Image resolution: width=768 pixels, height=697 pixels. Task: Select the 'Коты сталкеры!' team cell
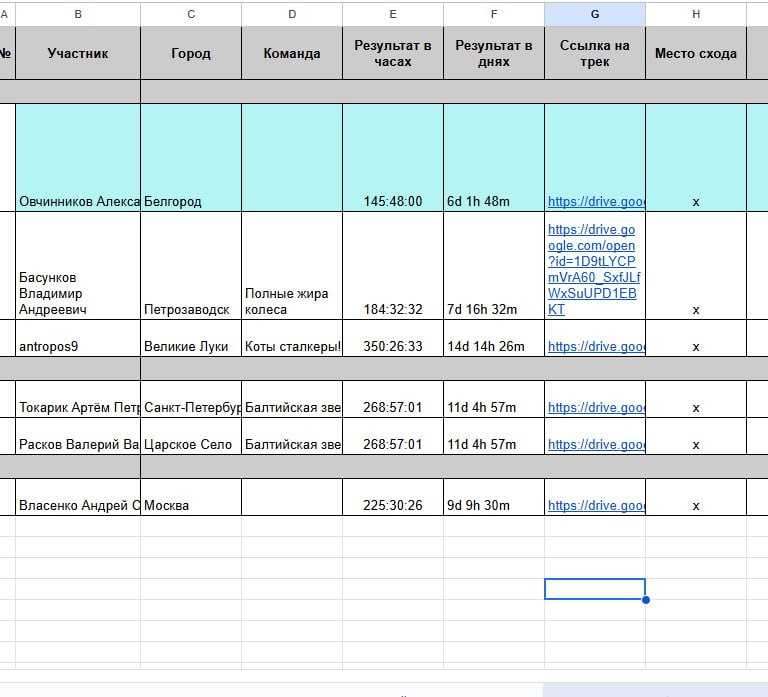click(291, 347)
